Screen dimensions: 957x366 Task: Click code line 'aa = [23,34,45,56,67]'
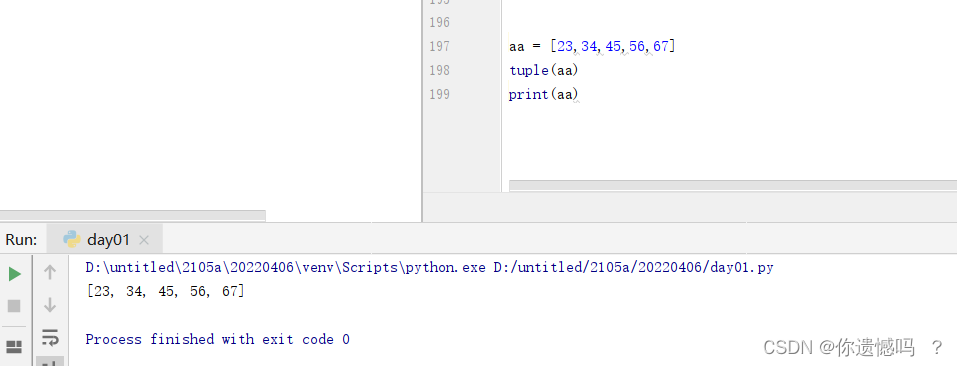592,46
